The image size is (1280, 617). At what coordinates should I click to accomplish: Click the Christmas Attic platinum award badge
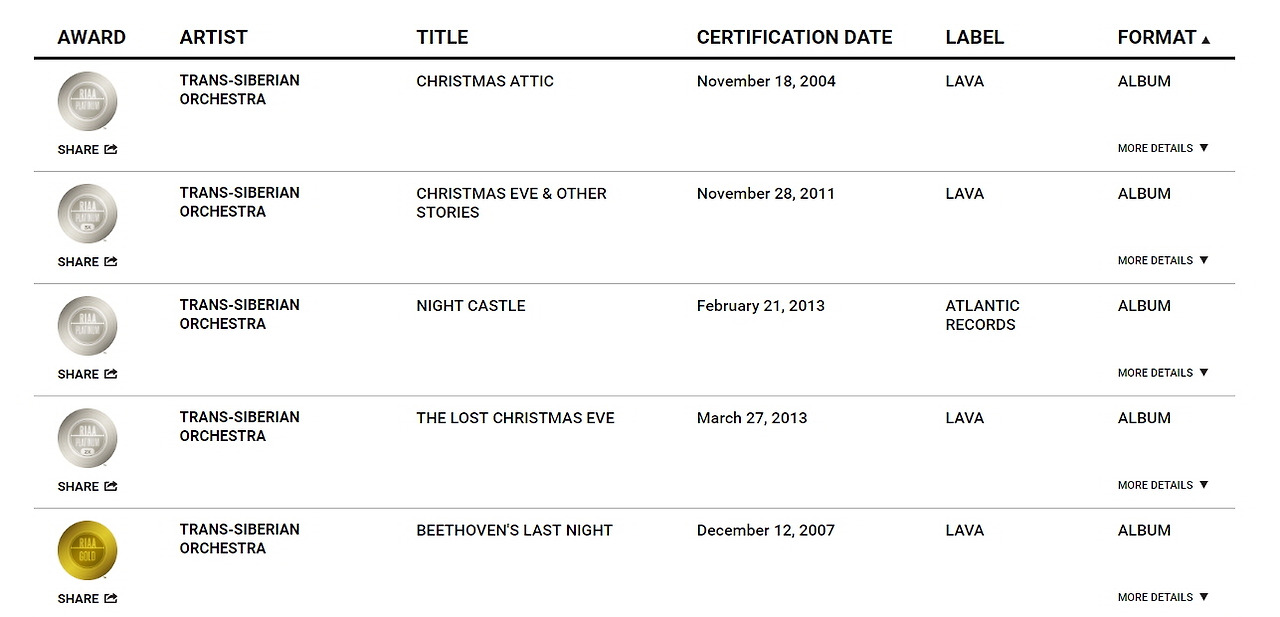click(88, 101)
